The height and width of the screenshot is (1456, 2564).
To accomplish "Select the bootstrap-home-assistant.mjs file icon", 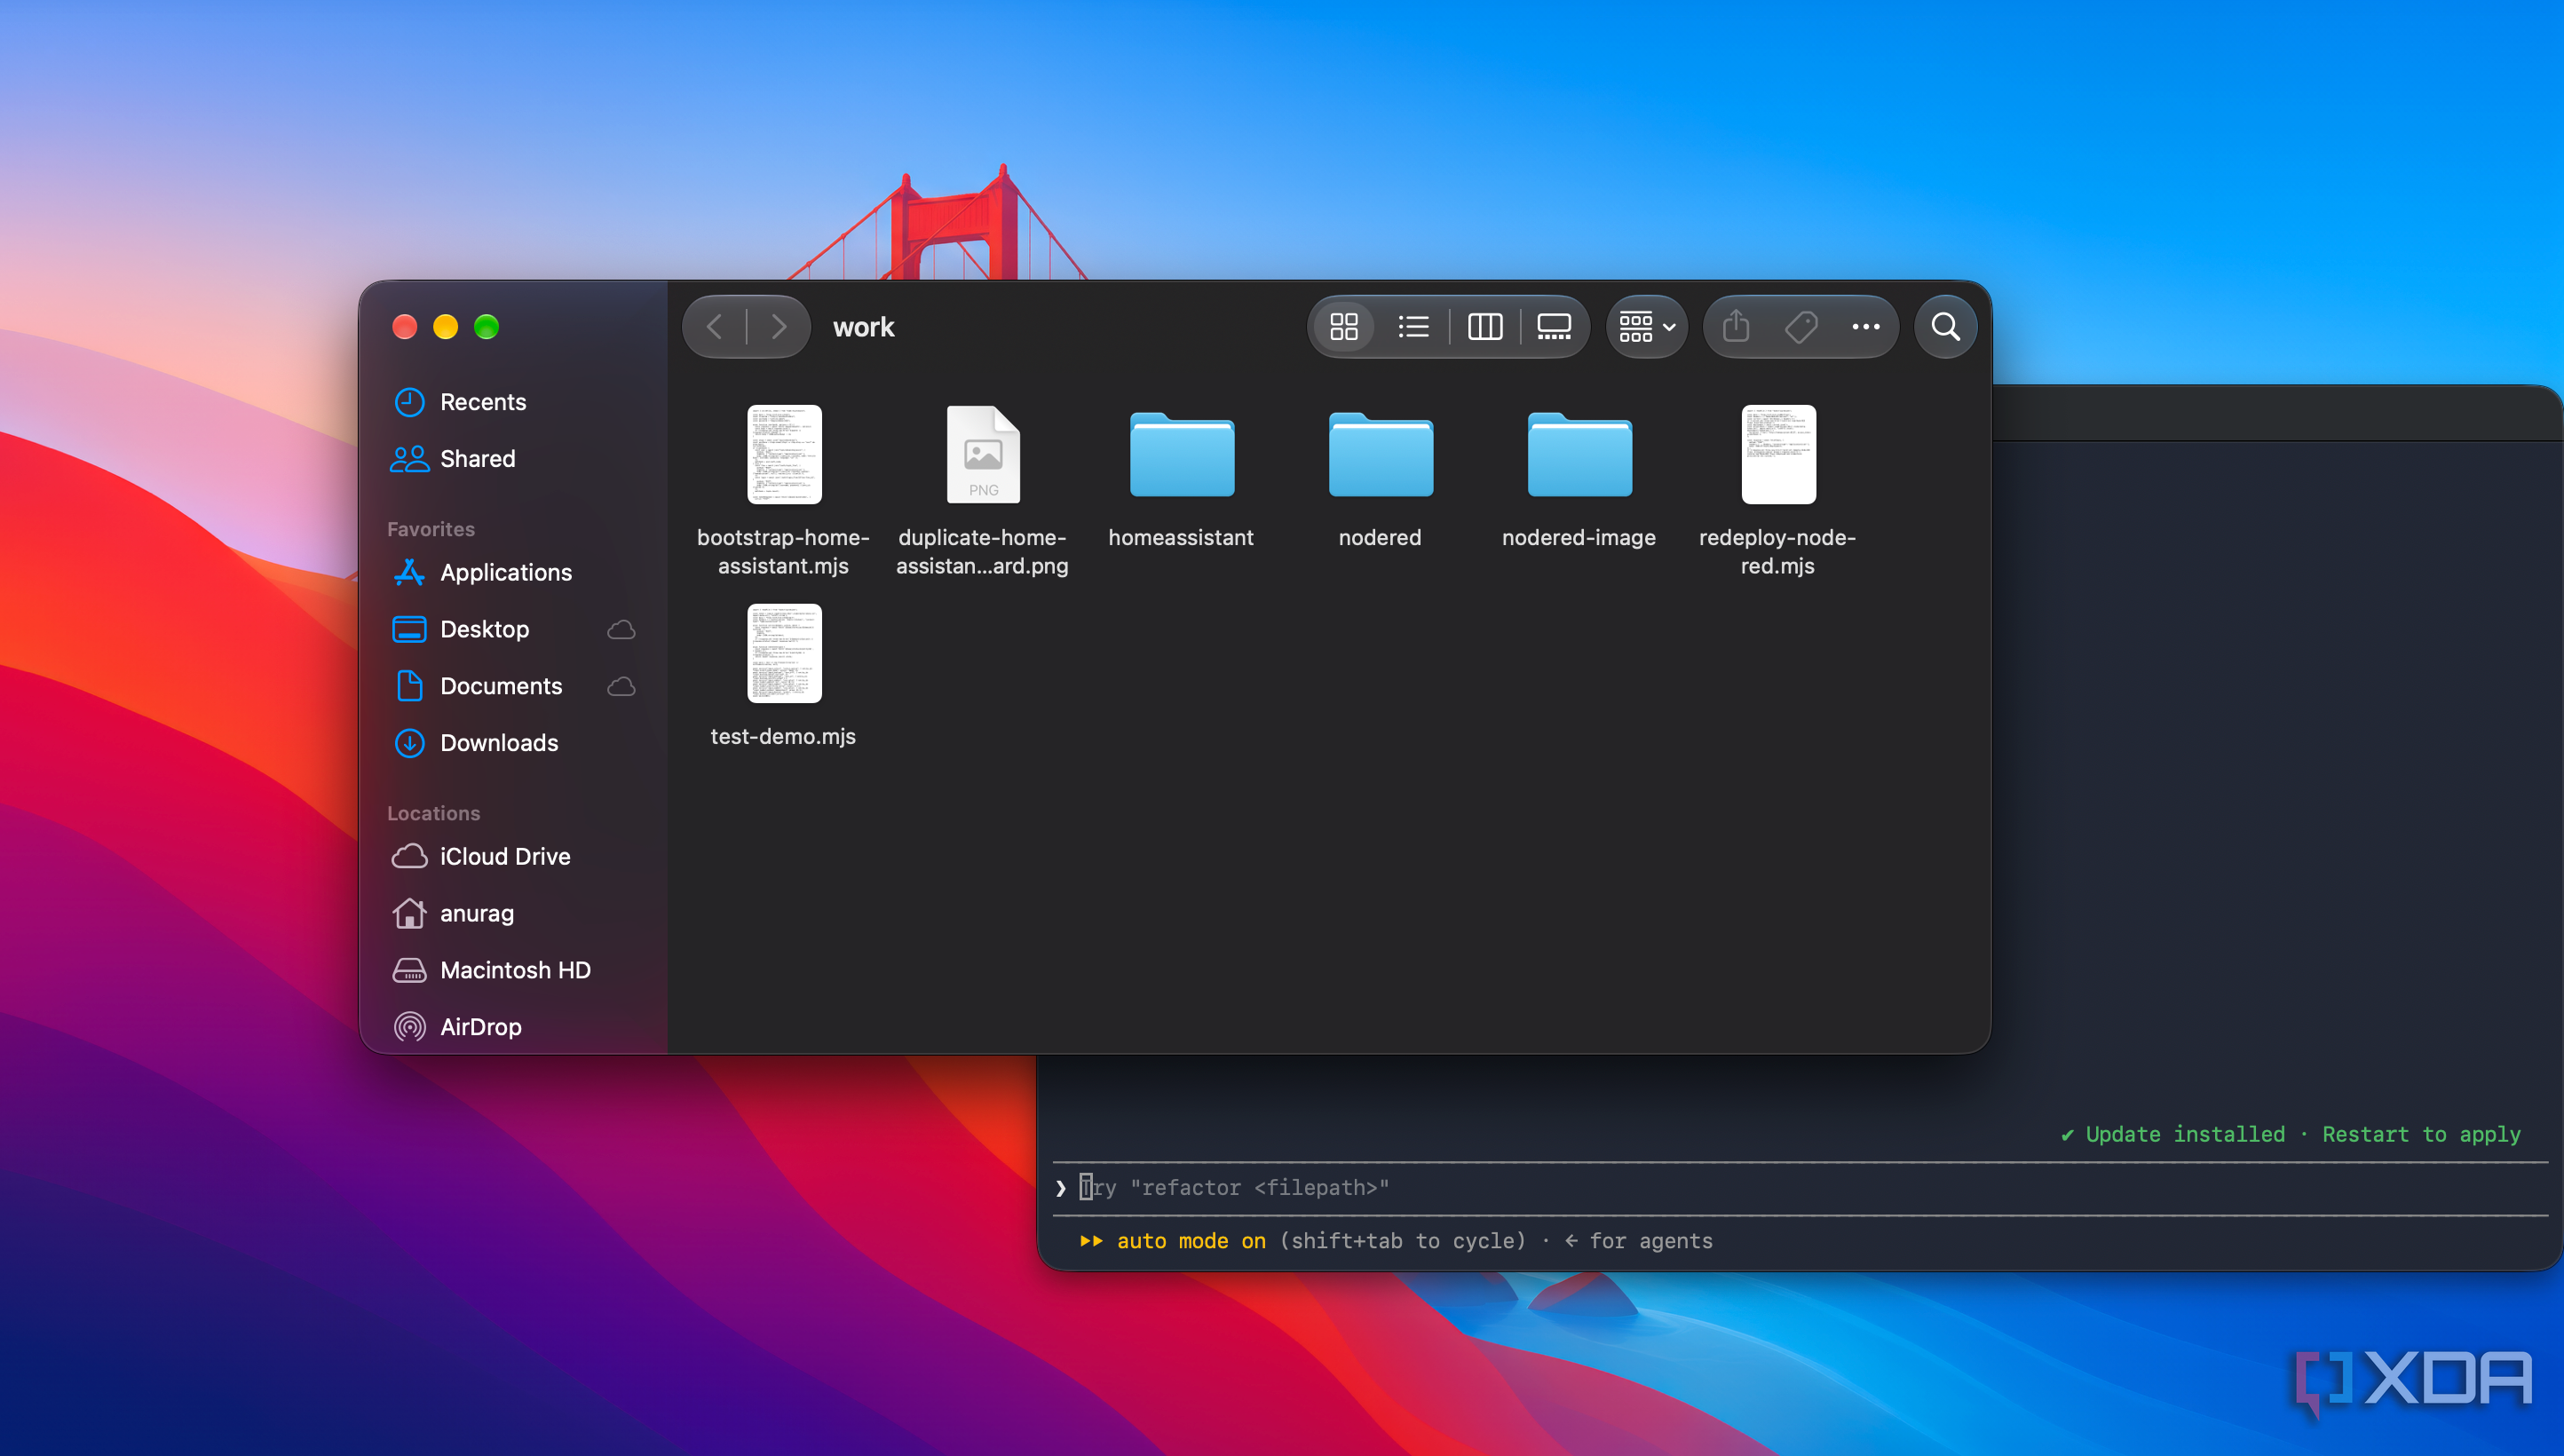I will point(784,455).
